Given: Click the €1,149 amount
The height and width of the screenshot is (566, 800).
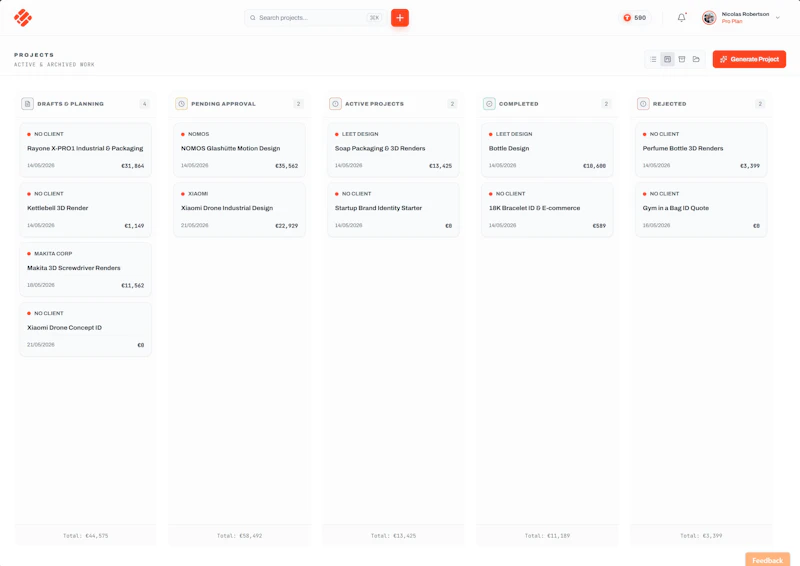Looking at the screenshot, I should click(x=134, y=226).
